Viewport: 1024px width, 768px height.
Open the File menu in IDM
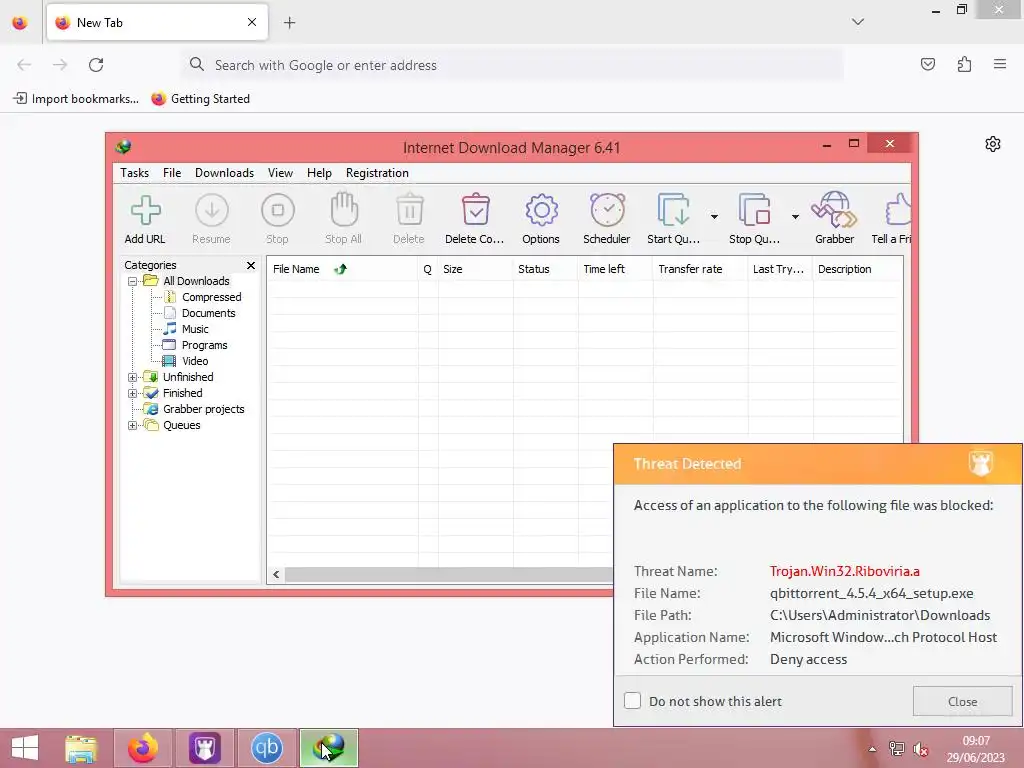pos(172,173)
